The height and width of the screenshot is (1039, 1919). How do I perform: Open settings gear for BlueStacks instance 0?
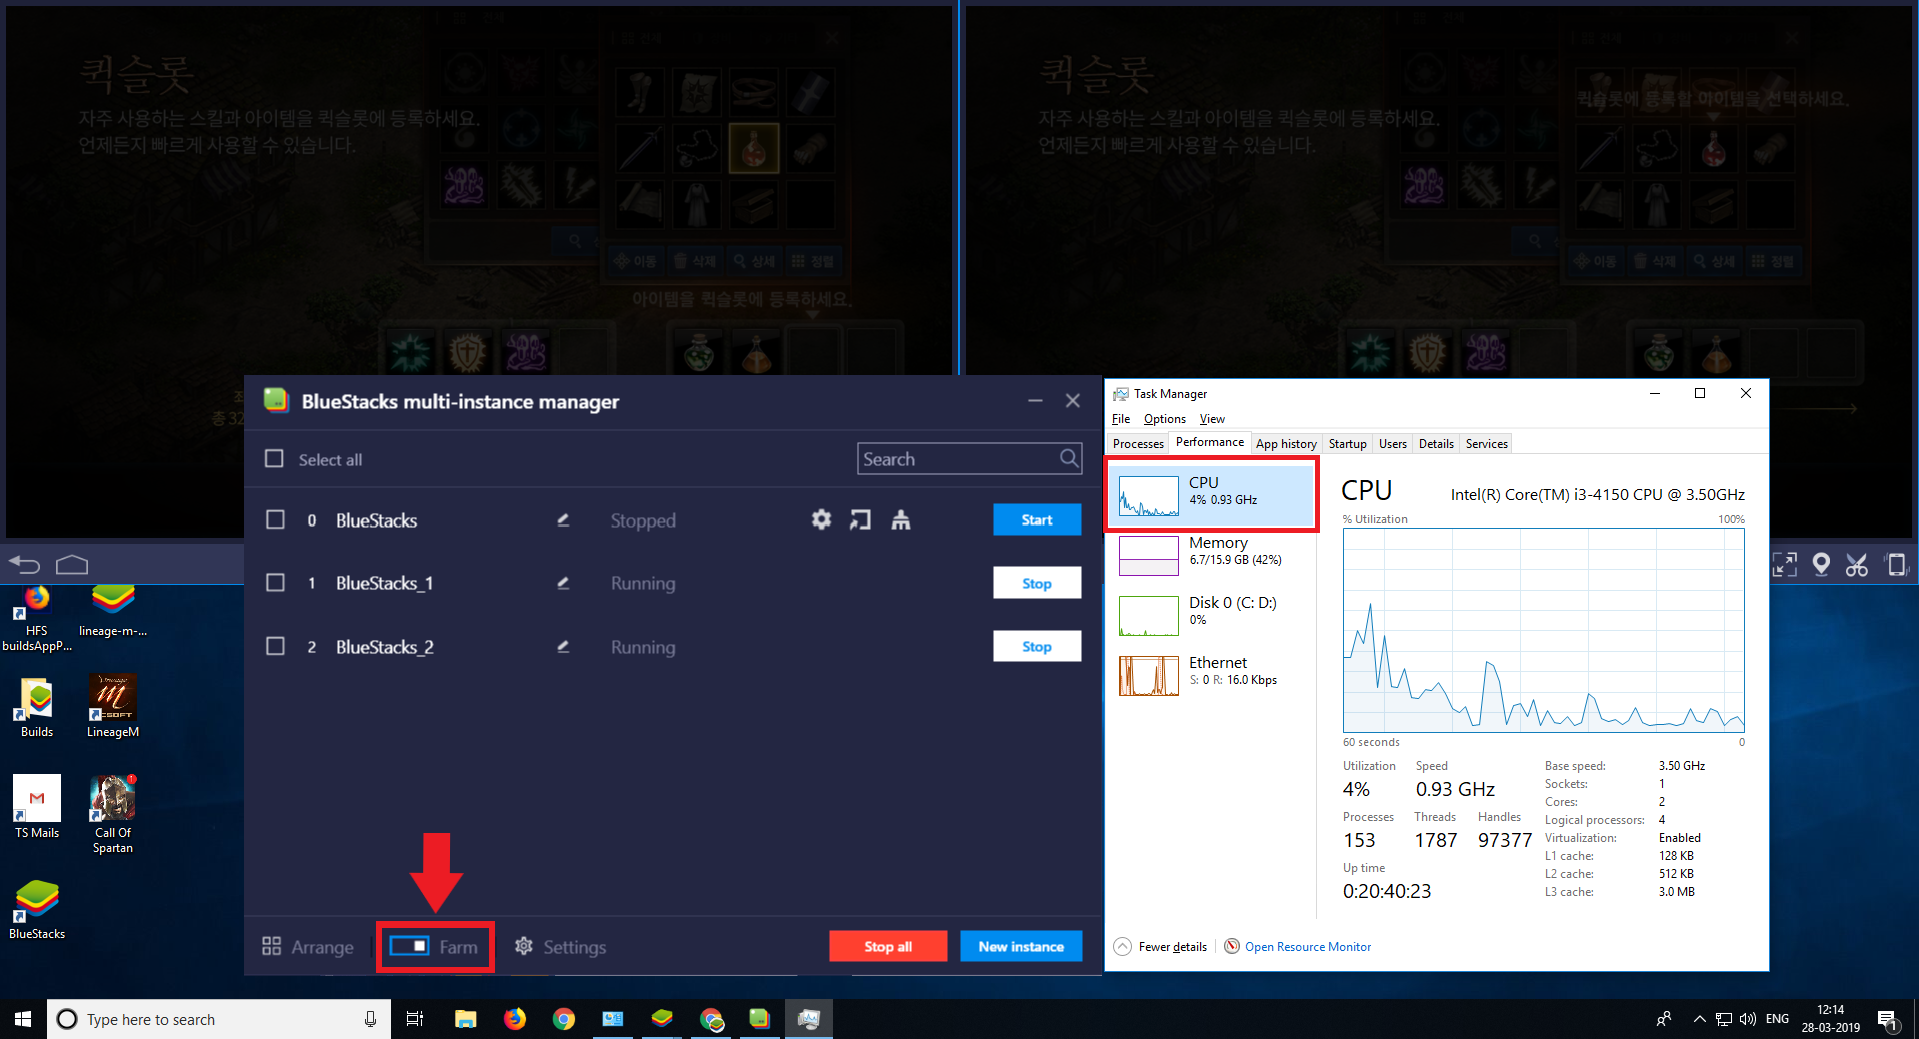click(x=821, y=520)
